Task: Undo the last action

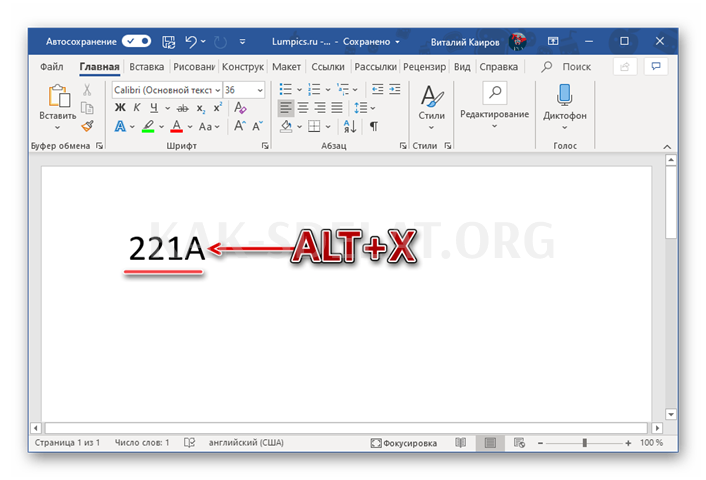Action: [x=191, y=42]
